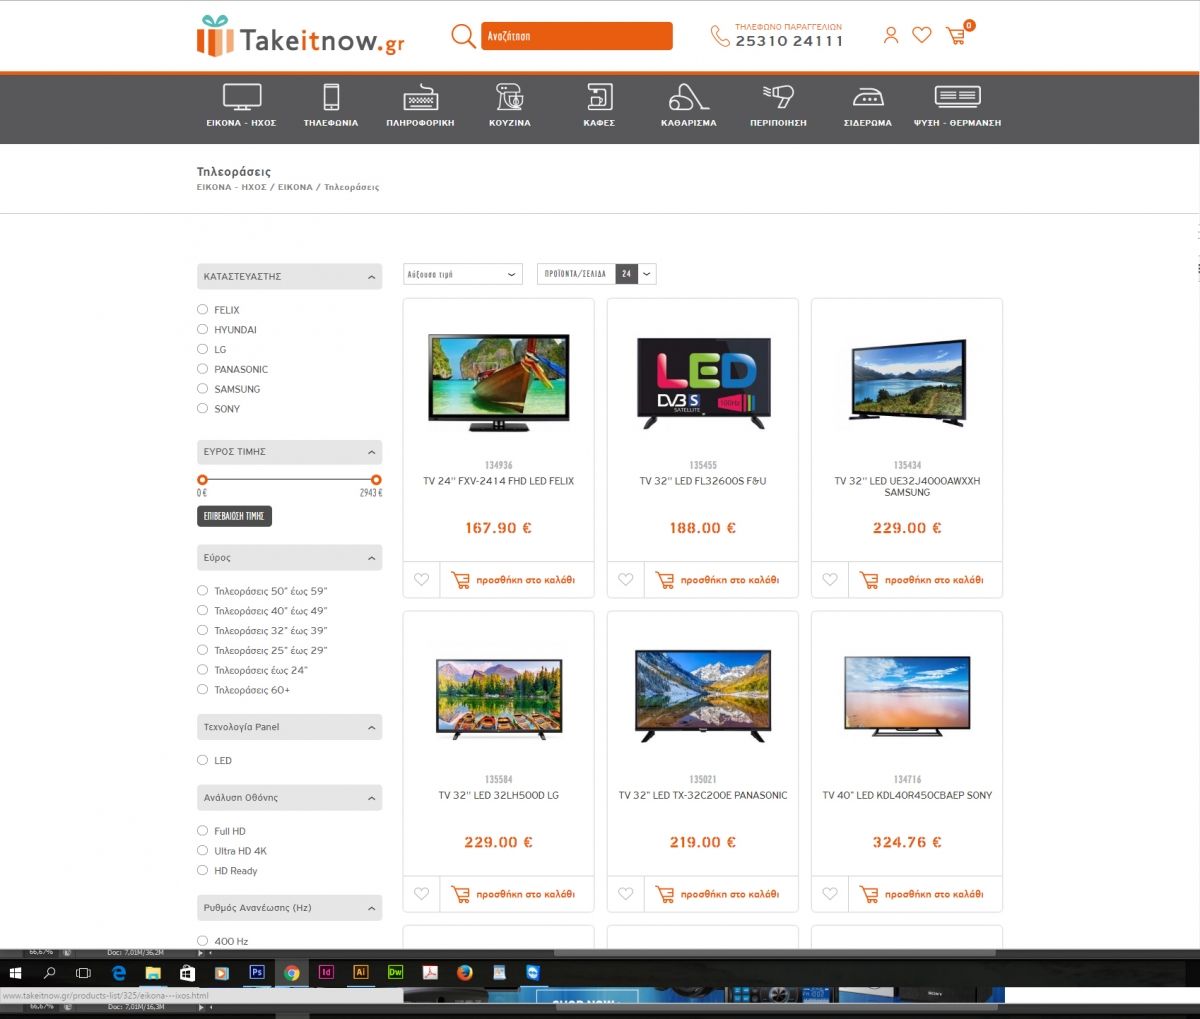The height and width of the screenshot is (1019, 1200).
Task: Click the price range slider's right handle
Action: (x=376, y=480)
